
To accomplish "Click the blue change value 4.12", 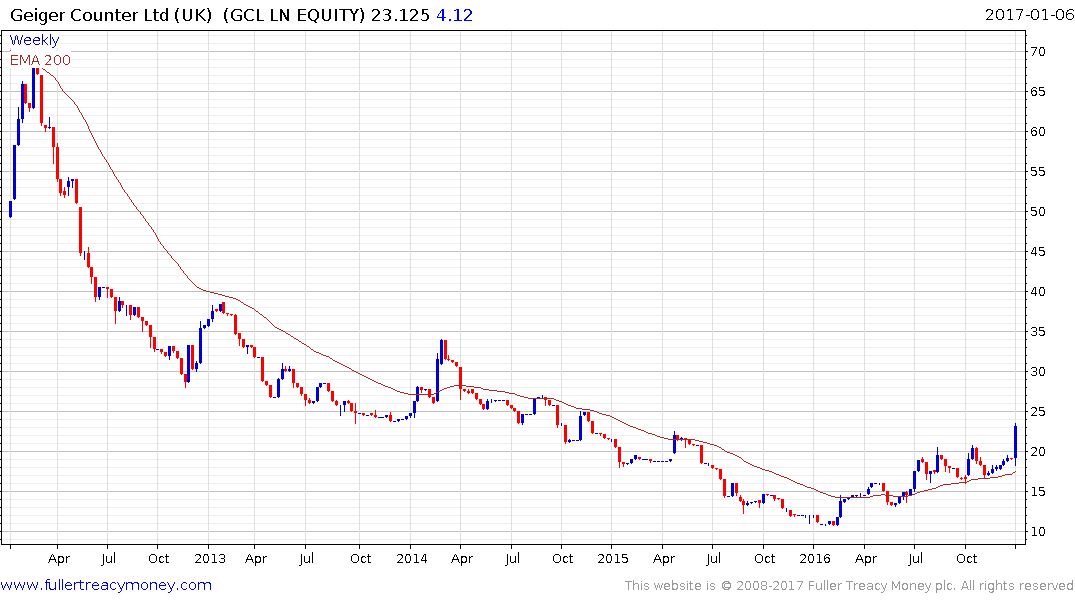I will coord(455,15).
